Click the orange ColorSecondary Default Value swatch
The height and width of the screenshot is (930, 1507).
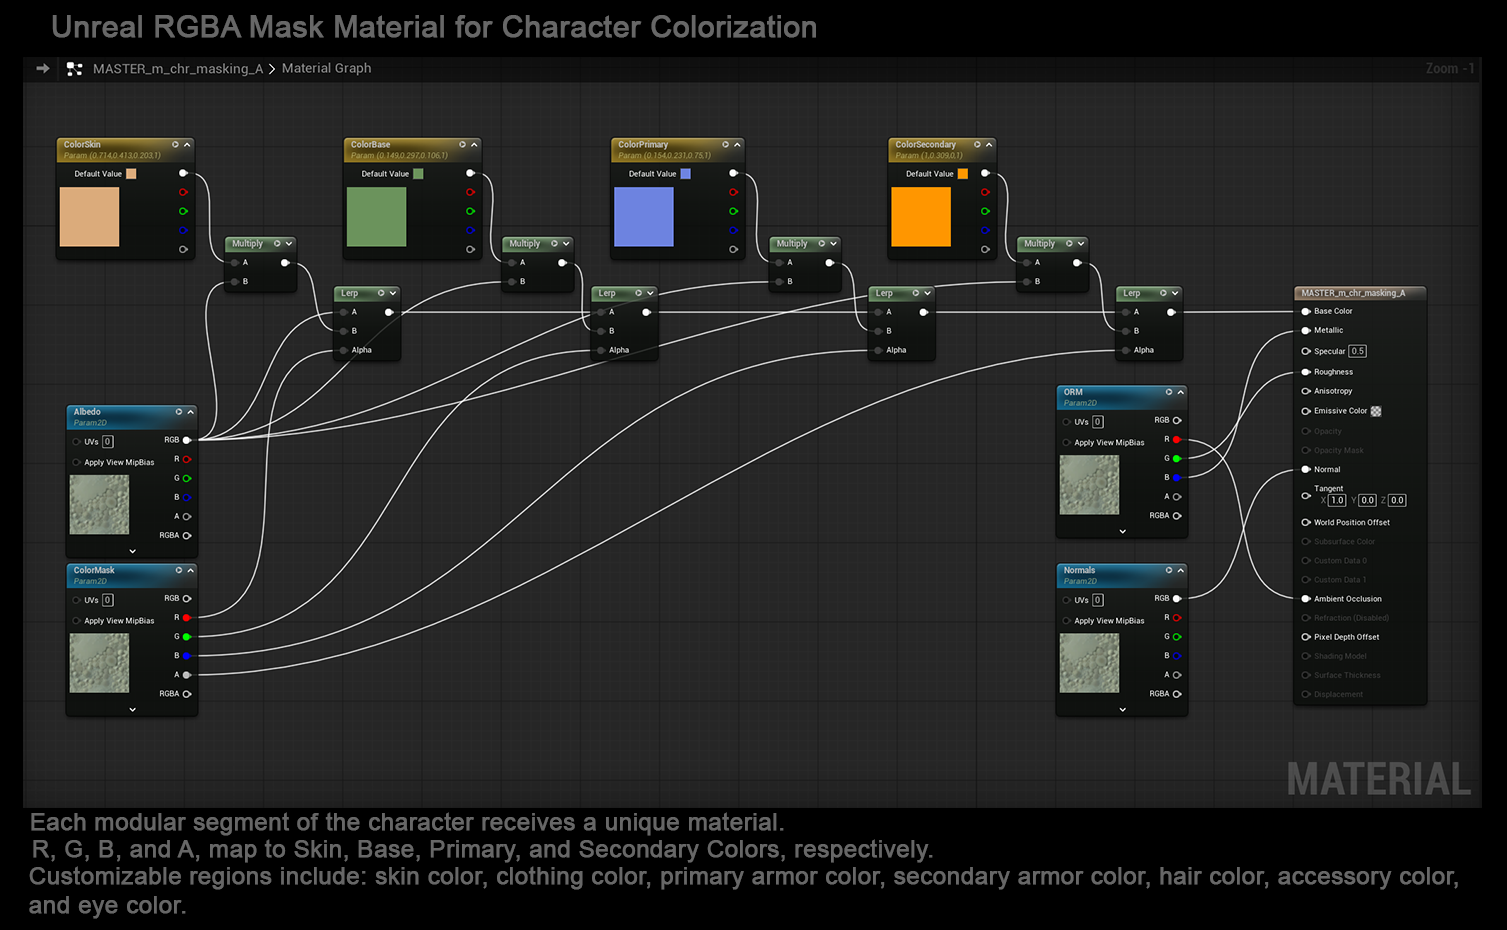962,174
